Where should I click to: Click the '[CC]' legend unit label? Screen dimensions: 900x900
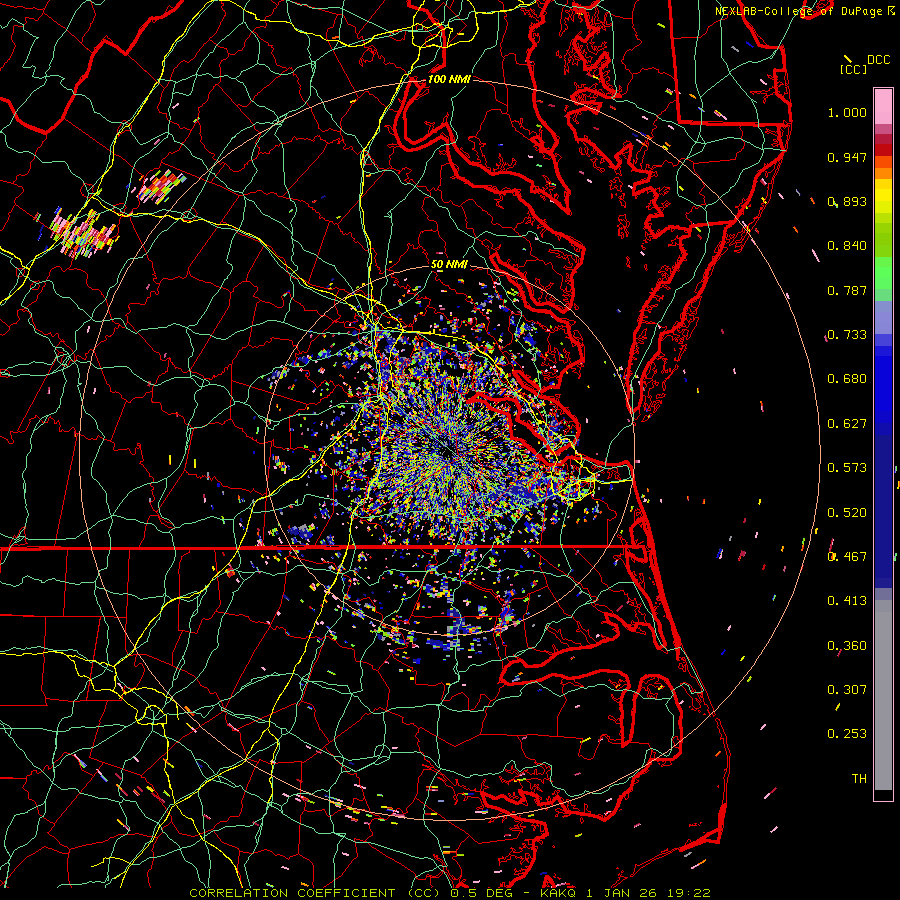pyautogui.click(x=854, y=69)
